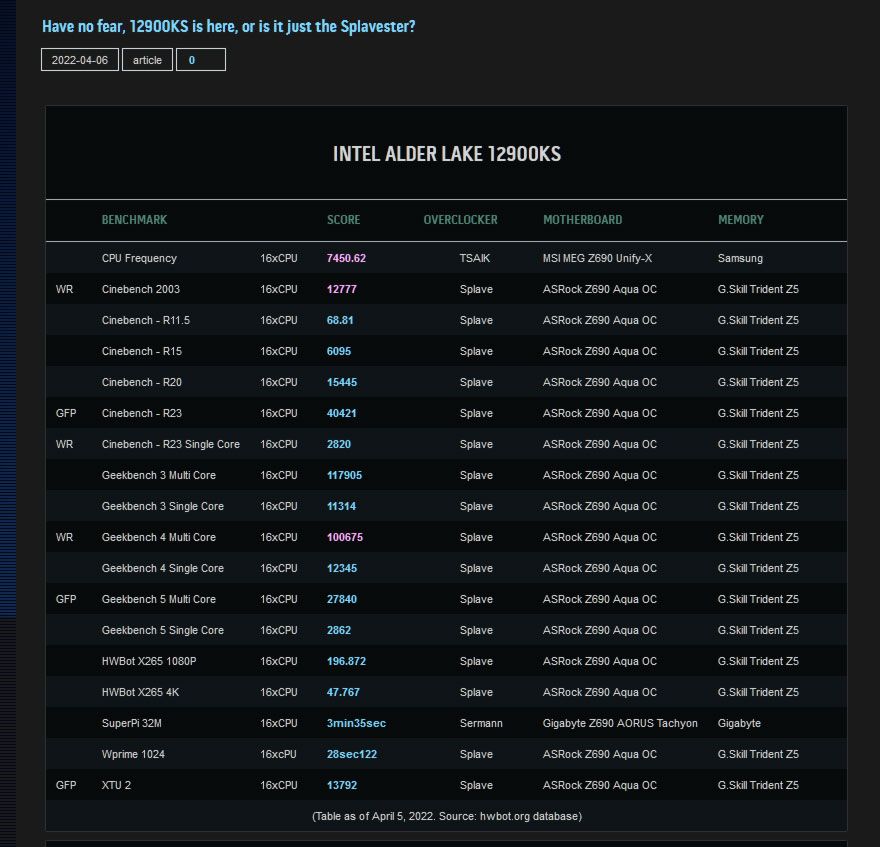The height and width of the screenshot is (847, 880).
Task: Open the CPU Frequency score 7450.62
Action: click(x=346, y=258)
